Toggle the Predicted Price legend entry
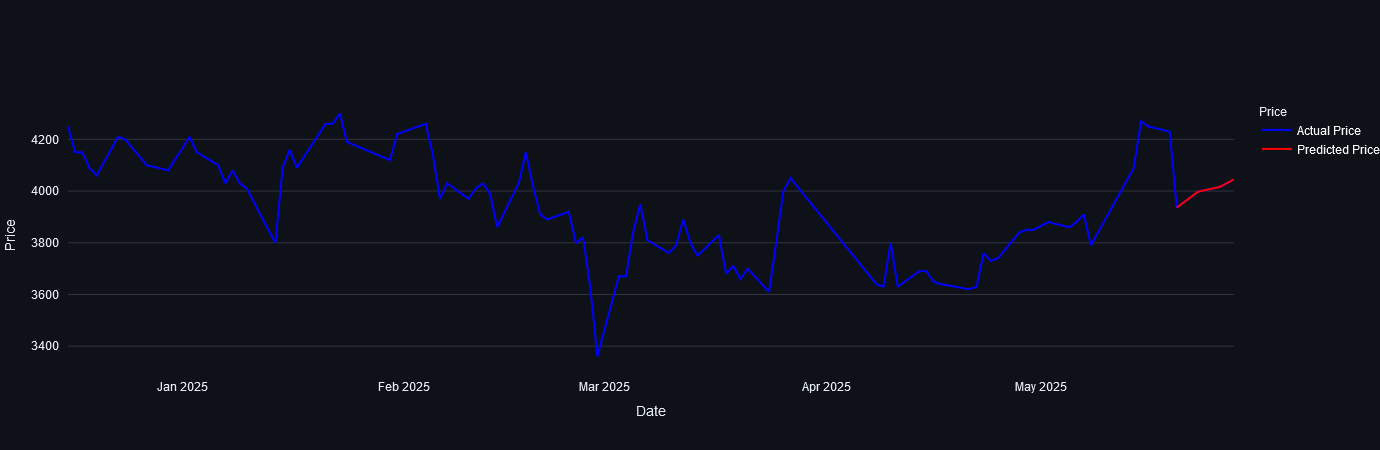This screenshot has height=450, width=1380. 1320,150
